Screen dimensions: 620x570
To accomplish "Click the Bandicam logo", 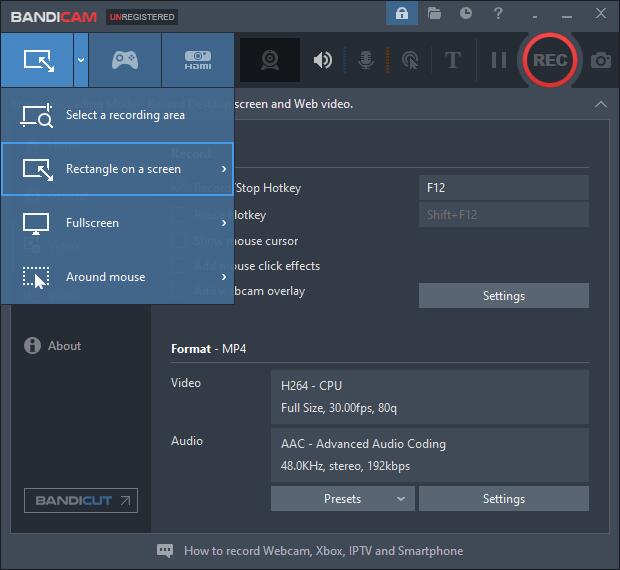I will pos(54,17).
